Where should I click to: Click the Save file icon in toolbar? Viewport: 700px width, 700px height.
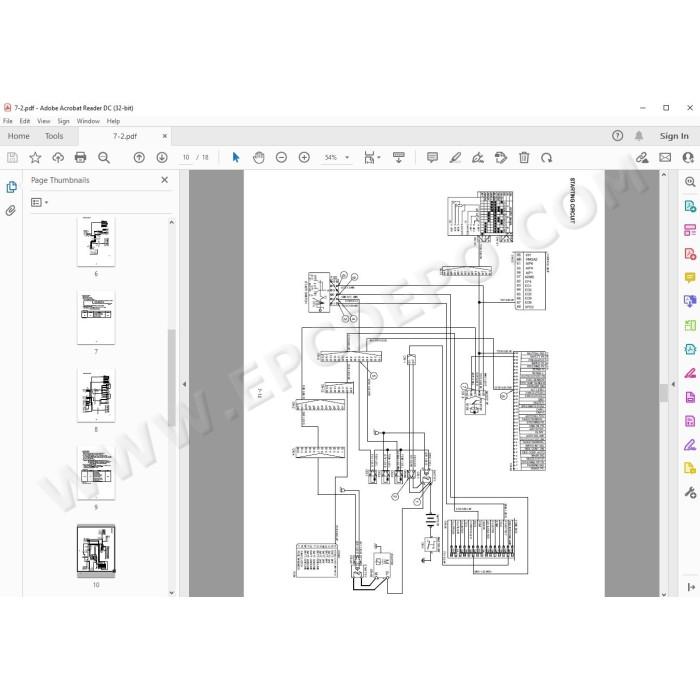(12, 158)
